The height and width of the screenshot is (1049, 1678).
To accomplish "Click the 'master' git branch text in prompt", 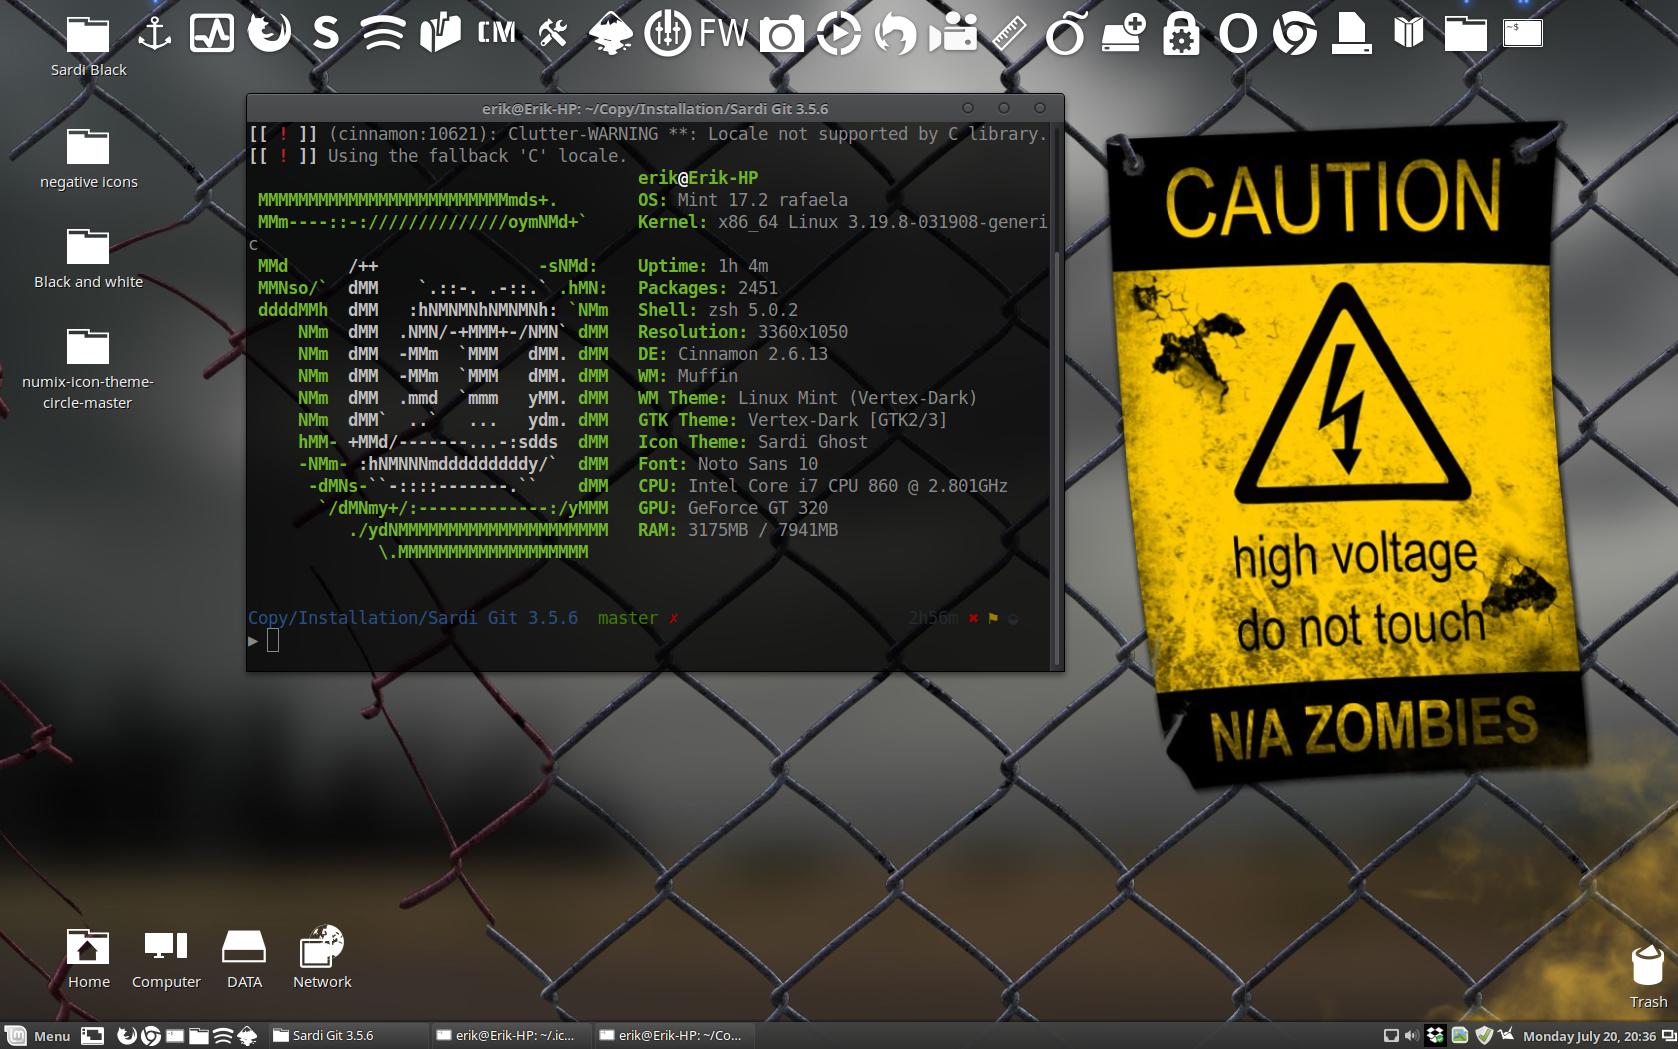I will [x=627, y=618].
